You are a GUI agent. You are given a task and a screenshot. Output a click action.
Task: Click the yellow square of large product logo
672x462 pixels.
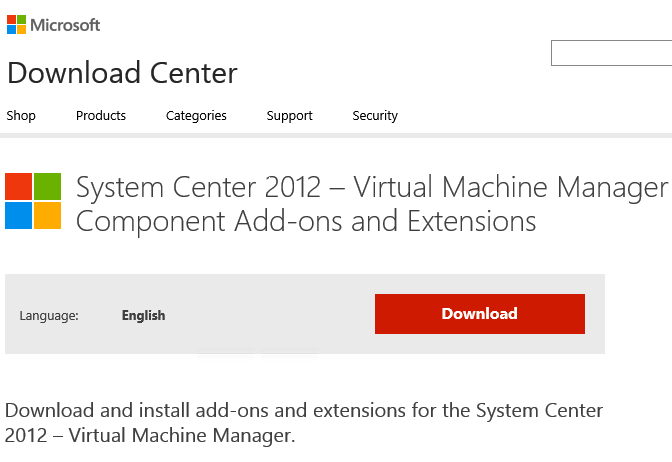click(47, 215)
